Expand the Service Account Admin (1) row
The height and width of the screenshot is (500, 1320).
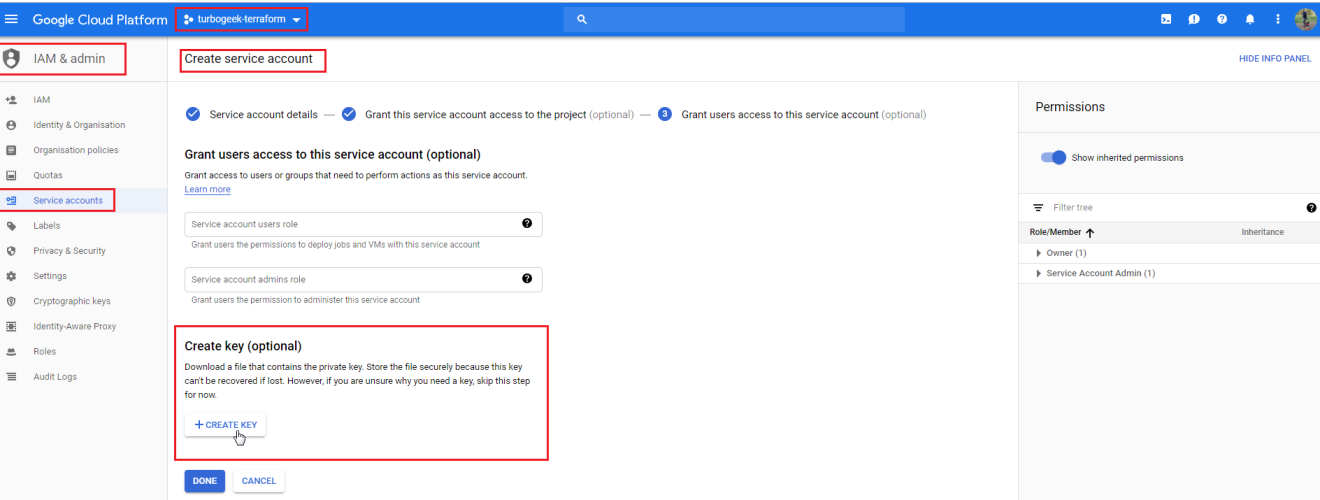click(1039, 273)
